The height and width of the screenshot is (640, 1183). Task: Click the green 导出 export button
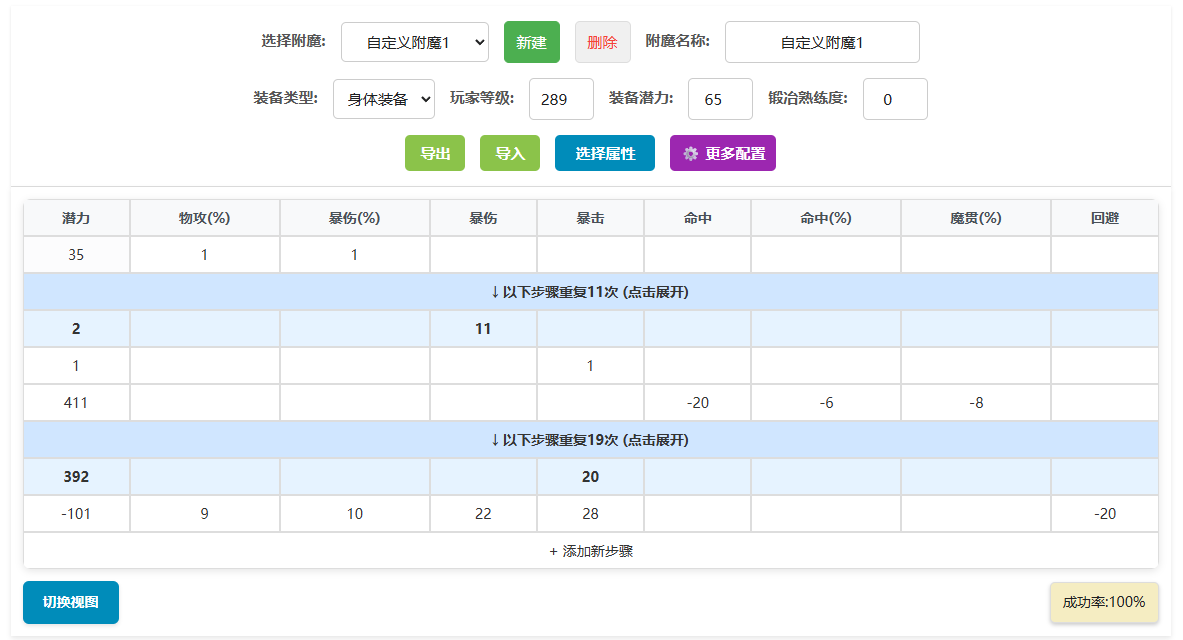click(x=434, y=153)
